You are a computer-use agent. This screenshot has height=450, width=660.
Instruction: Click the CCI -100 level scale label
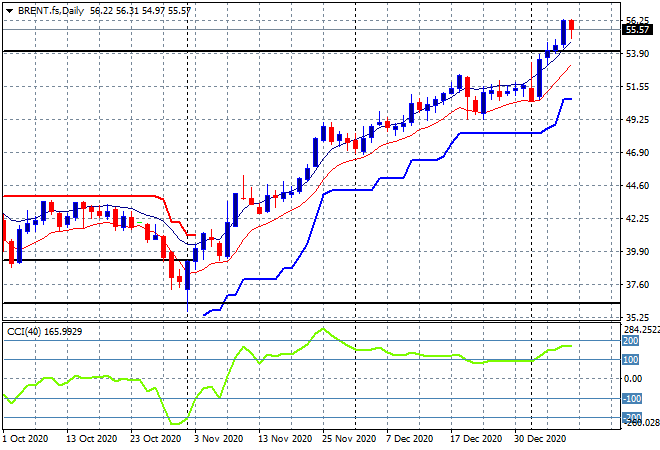pyautogui.click(x=632, y=398)
